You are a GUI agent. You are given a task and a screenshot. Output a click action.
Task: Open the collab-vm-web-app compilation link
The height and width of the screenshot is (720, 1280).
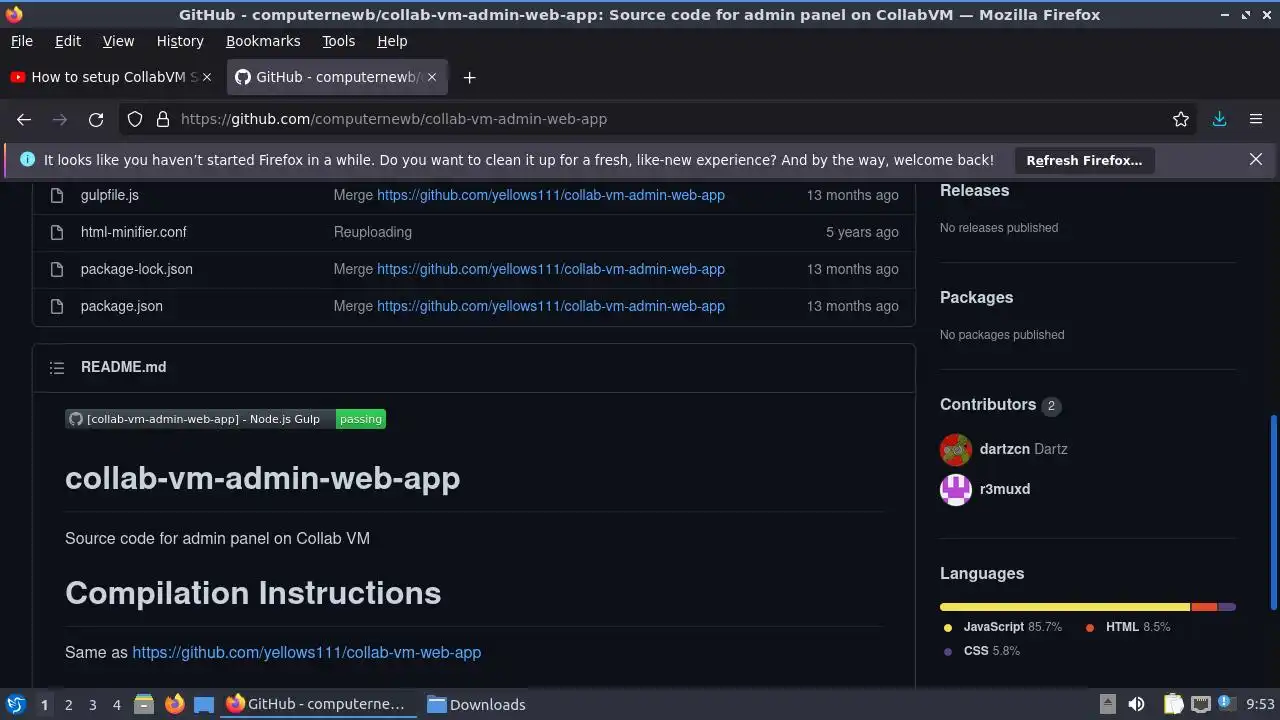tap(307, 652)
